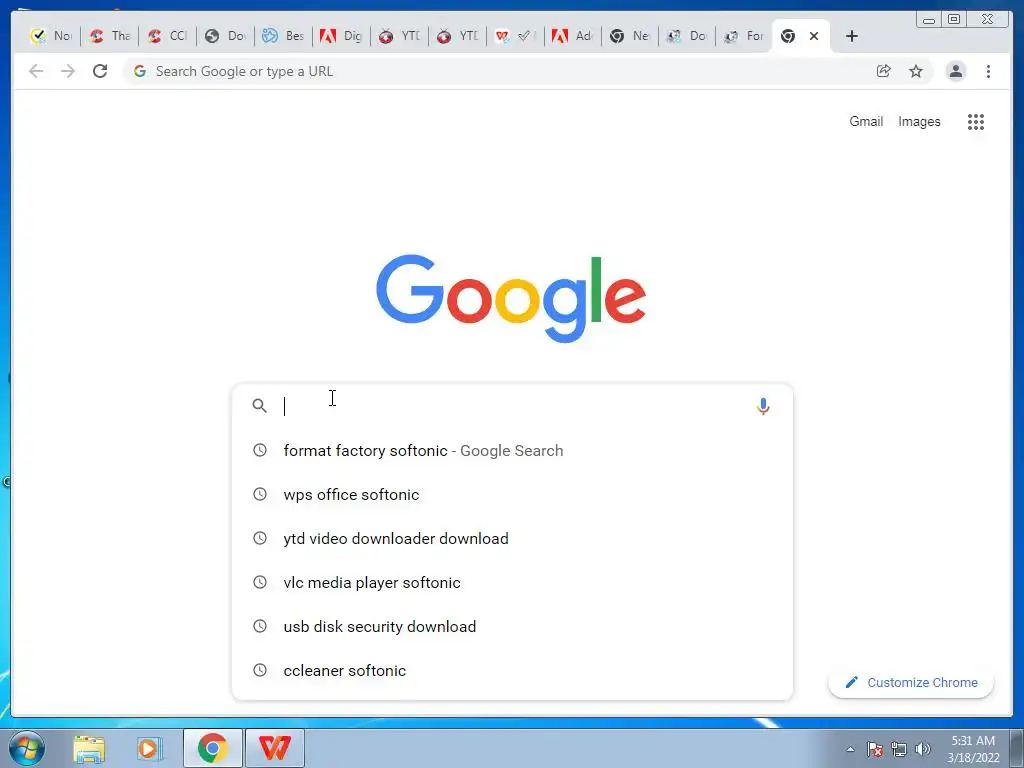1024x768 pixels.
Task: Focus the Google search box
Action: pyautogui.click(x=513, y=406)
